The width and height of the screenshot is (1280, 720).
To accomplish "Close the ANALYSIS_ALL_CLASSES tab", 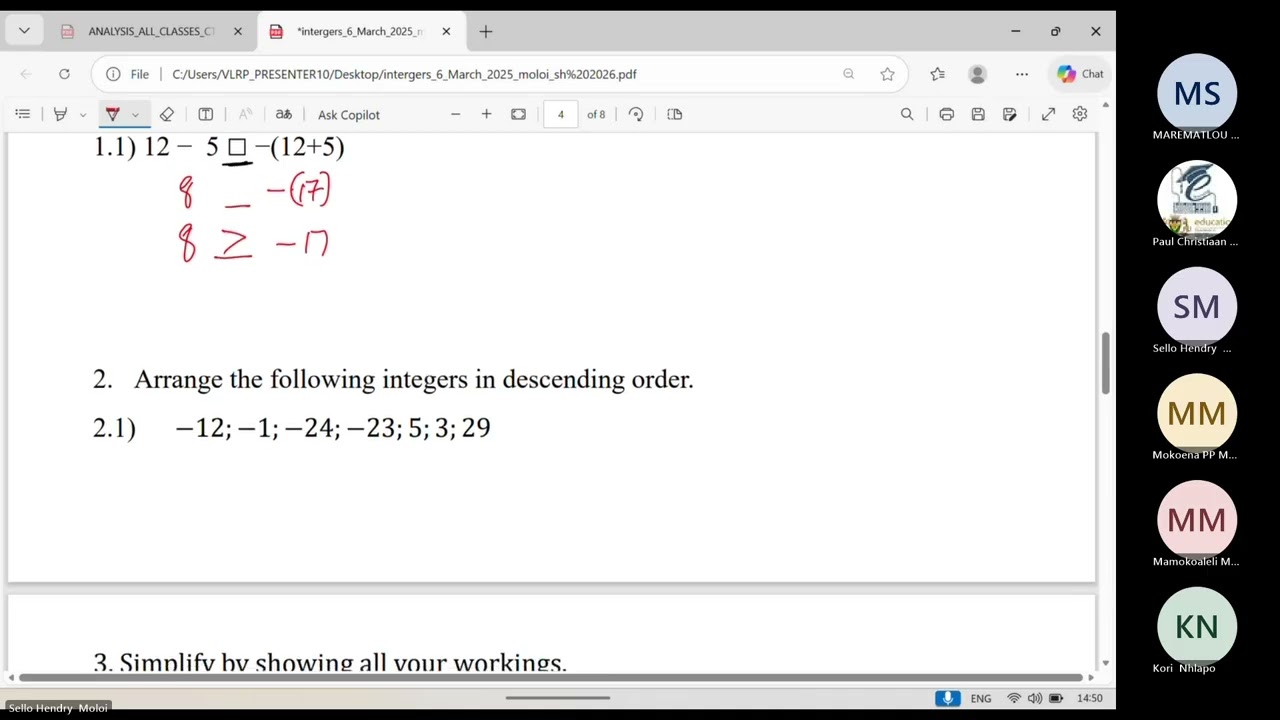I will [238, 31].
